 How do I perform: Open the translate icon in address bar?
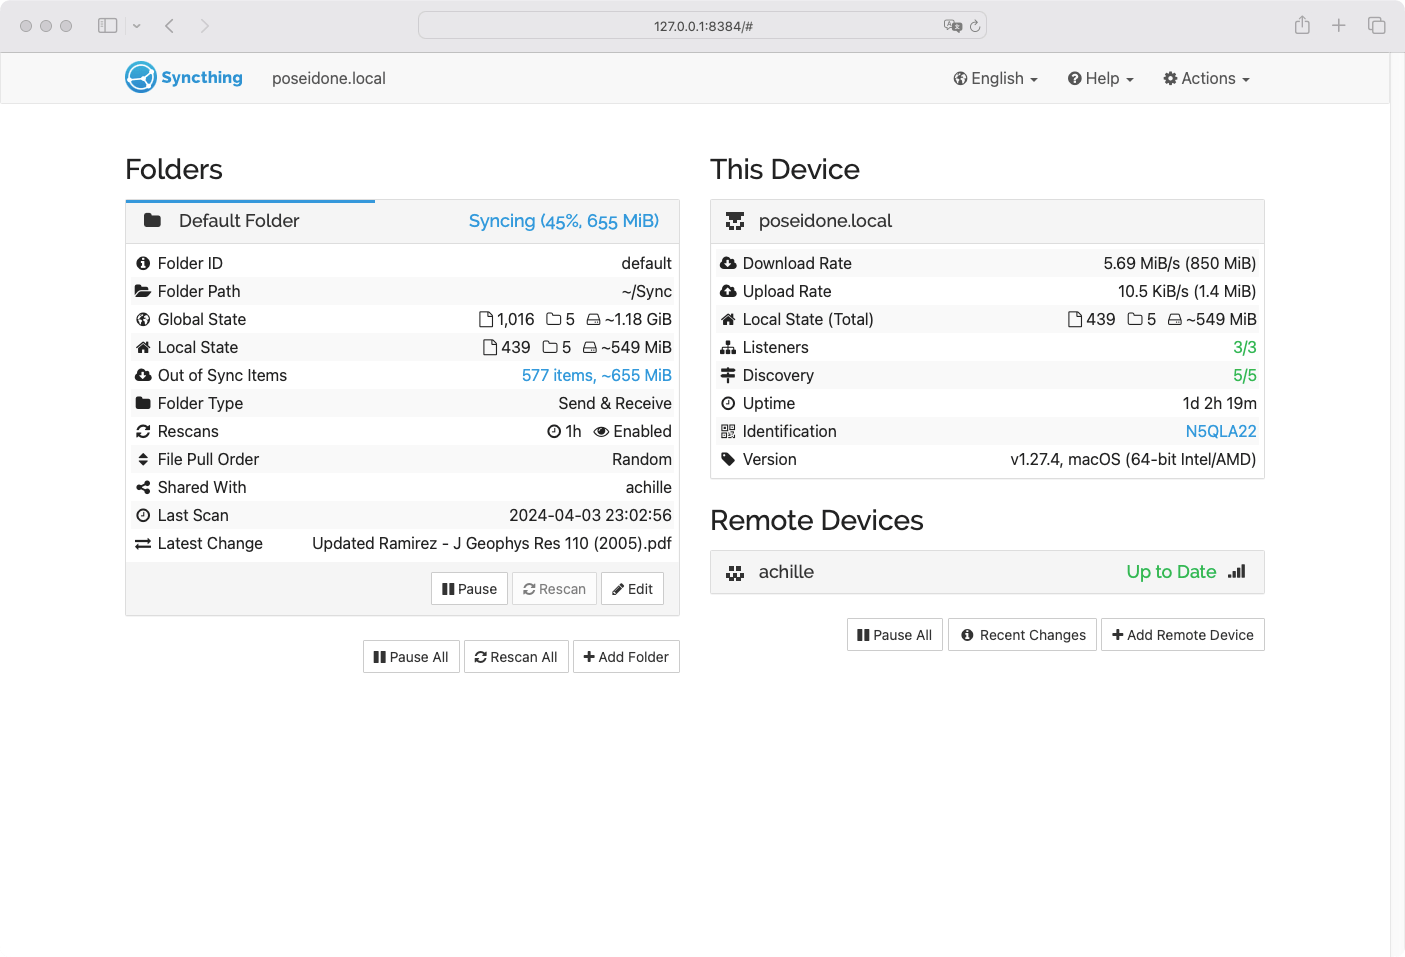(952, 26)
